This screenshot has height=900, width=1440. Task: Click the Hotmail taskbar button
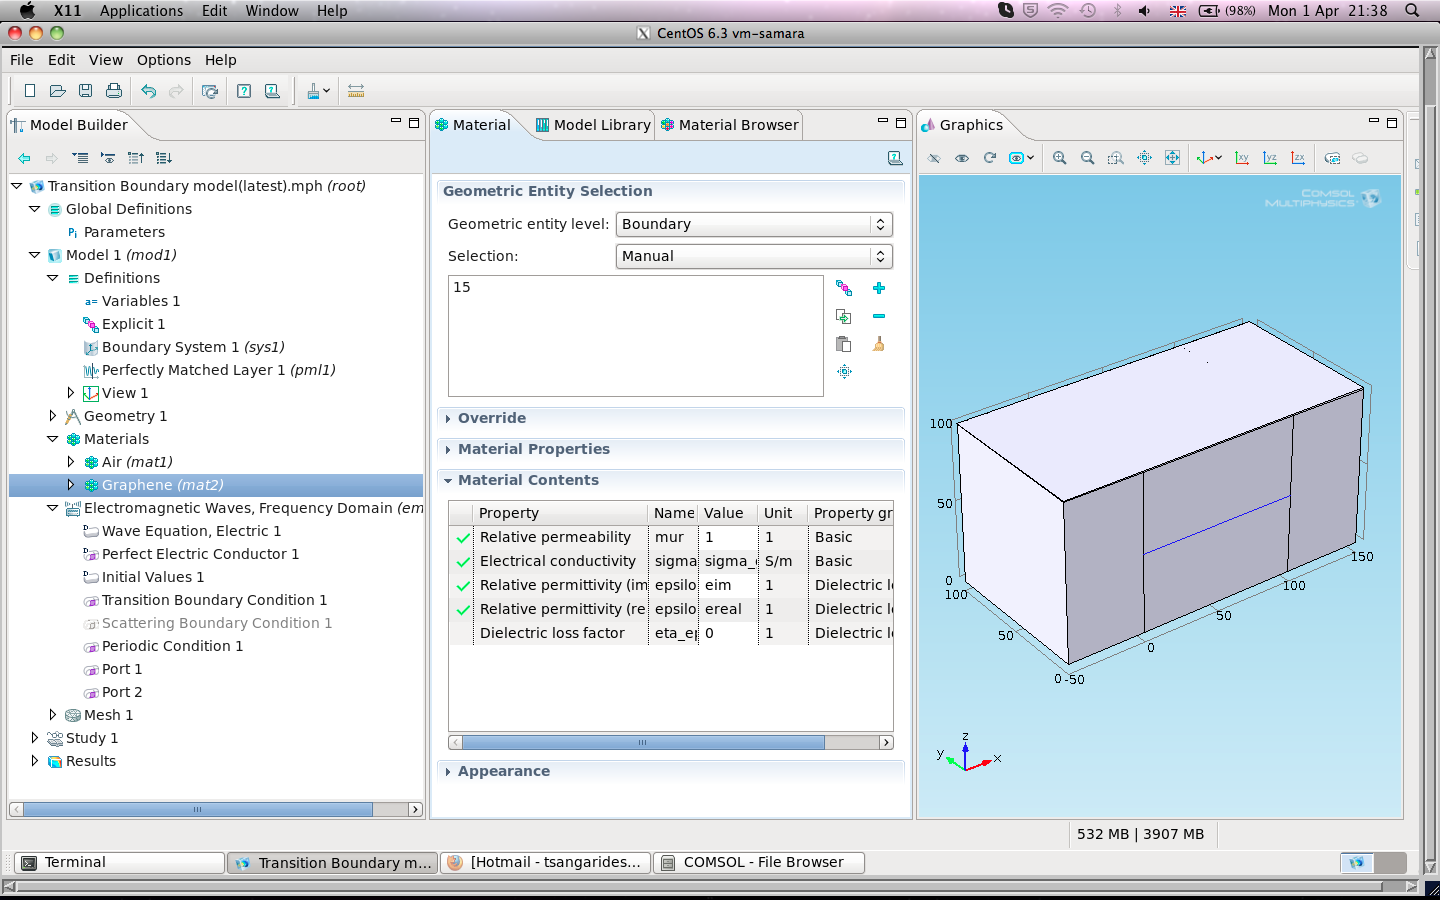click(x=546, y=862)
